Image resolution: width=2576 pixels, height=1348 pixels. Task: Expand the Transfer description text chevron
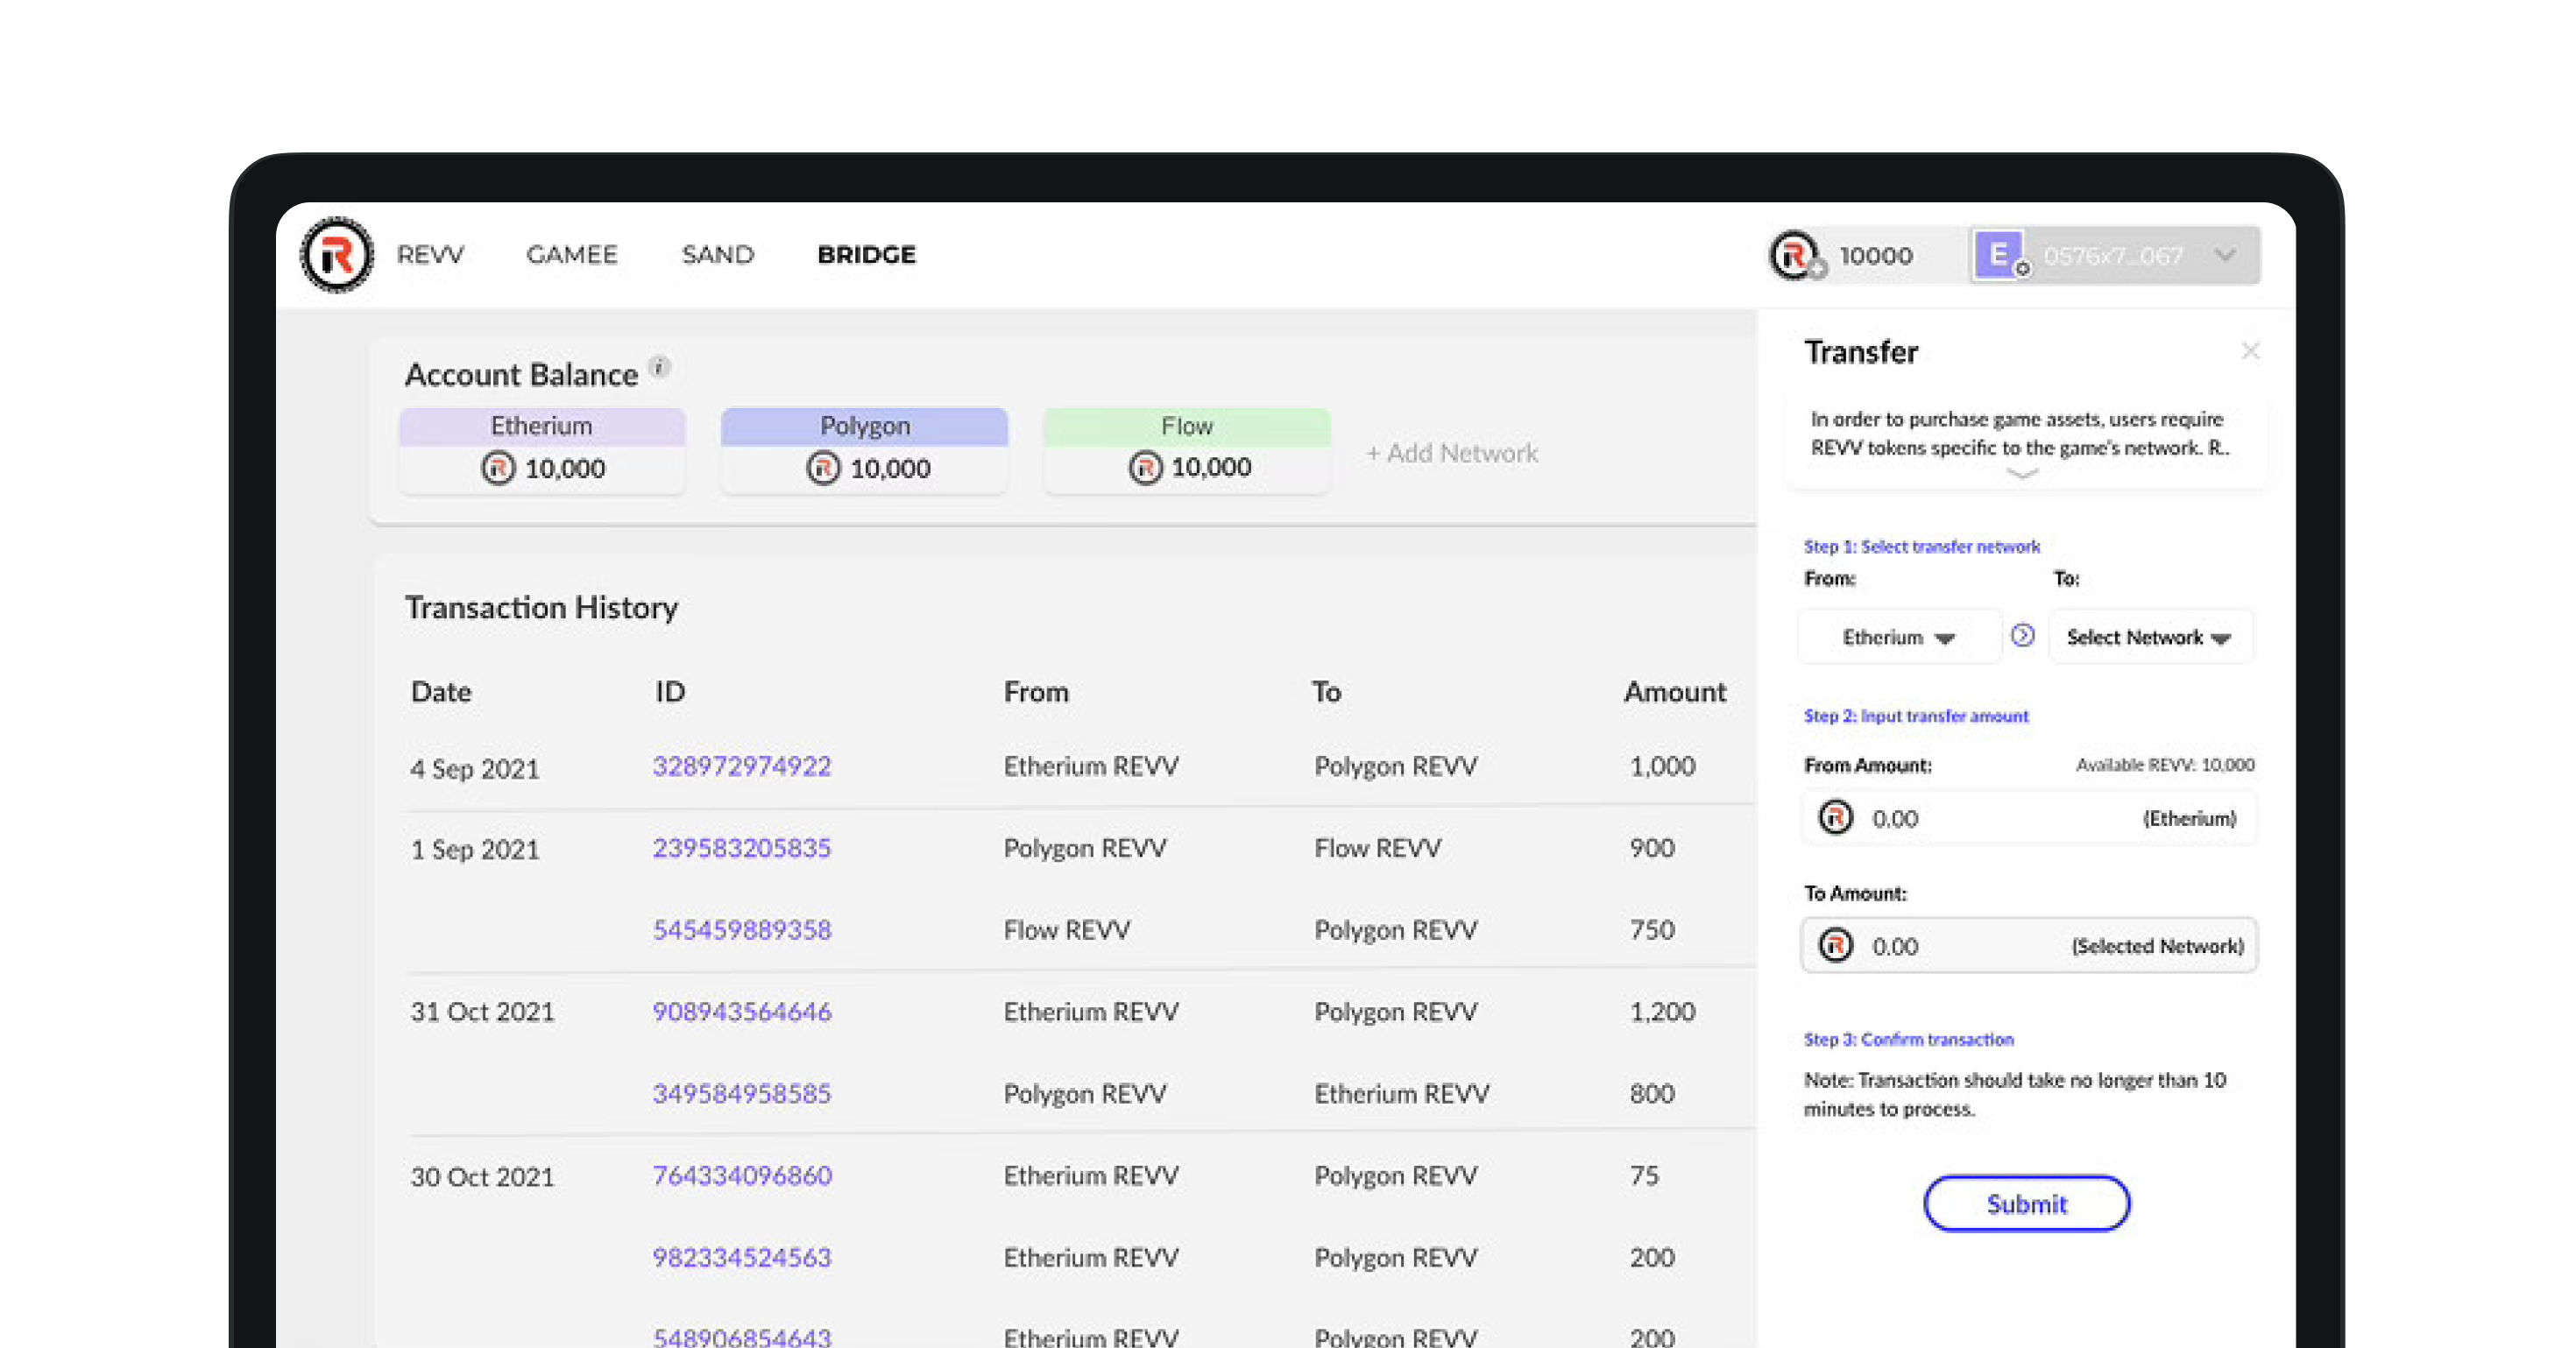2023,474
